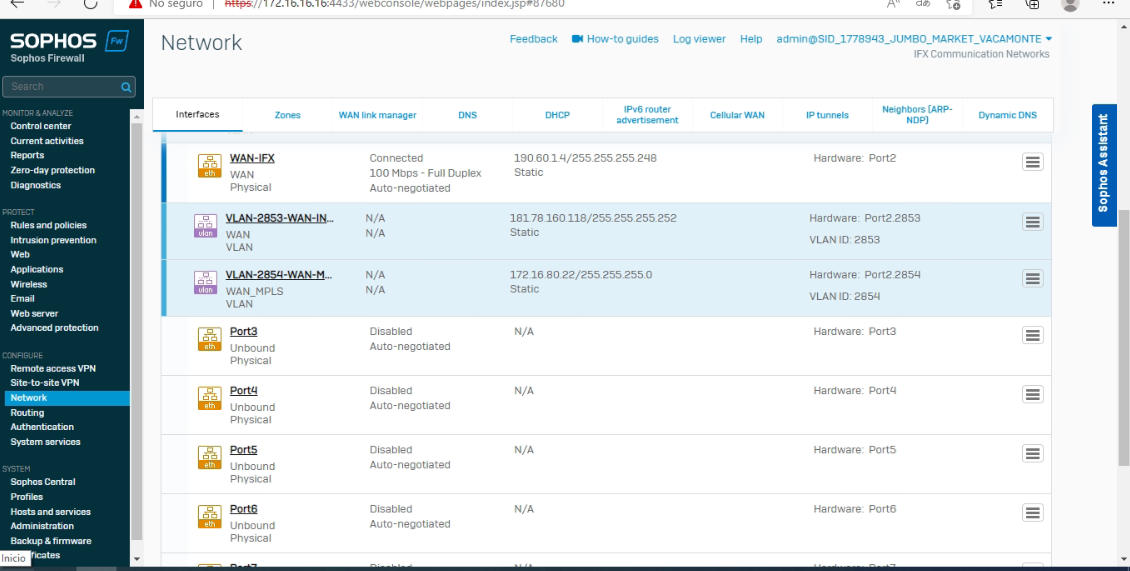
Task: Click the VLAN-2853 vlan interface icon
Action: click(205, 225)
